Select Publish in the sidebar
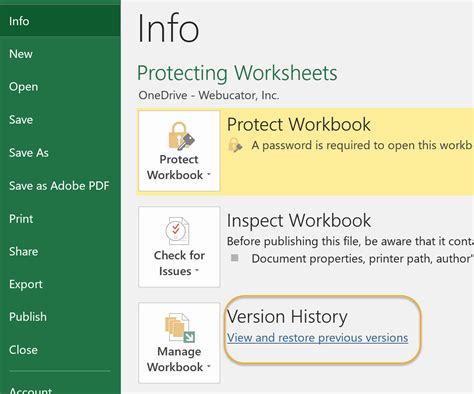This screenshot has width=474, height=394. (60, 317)
